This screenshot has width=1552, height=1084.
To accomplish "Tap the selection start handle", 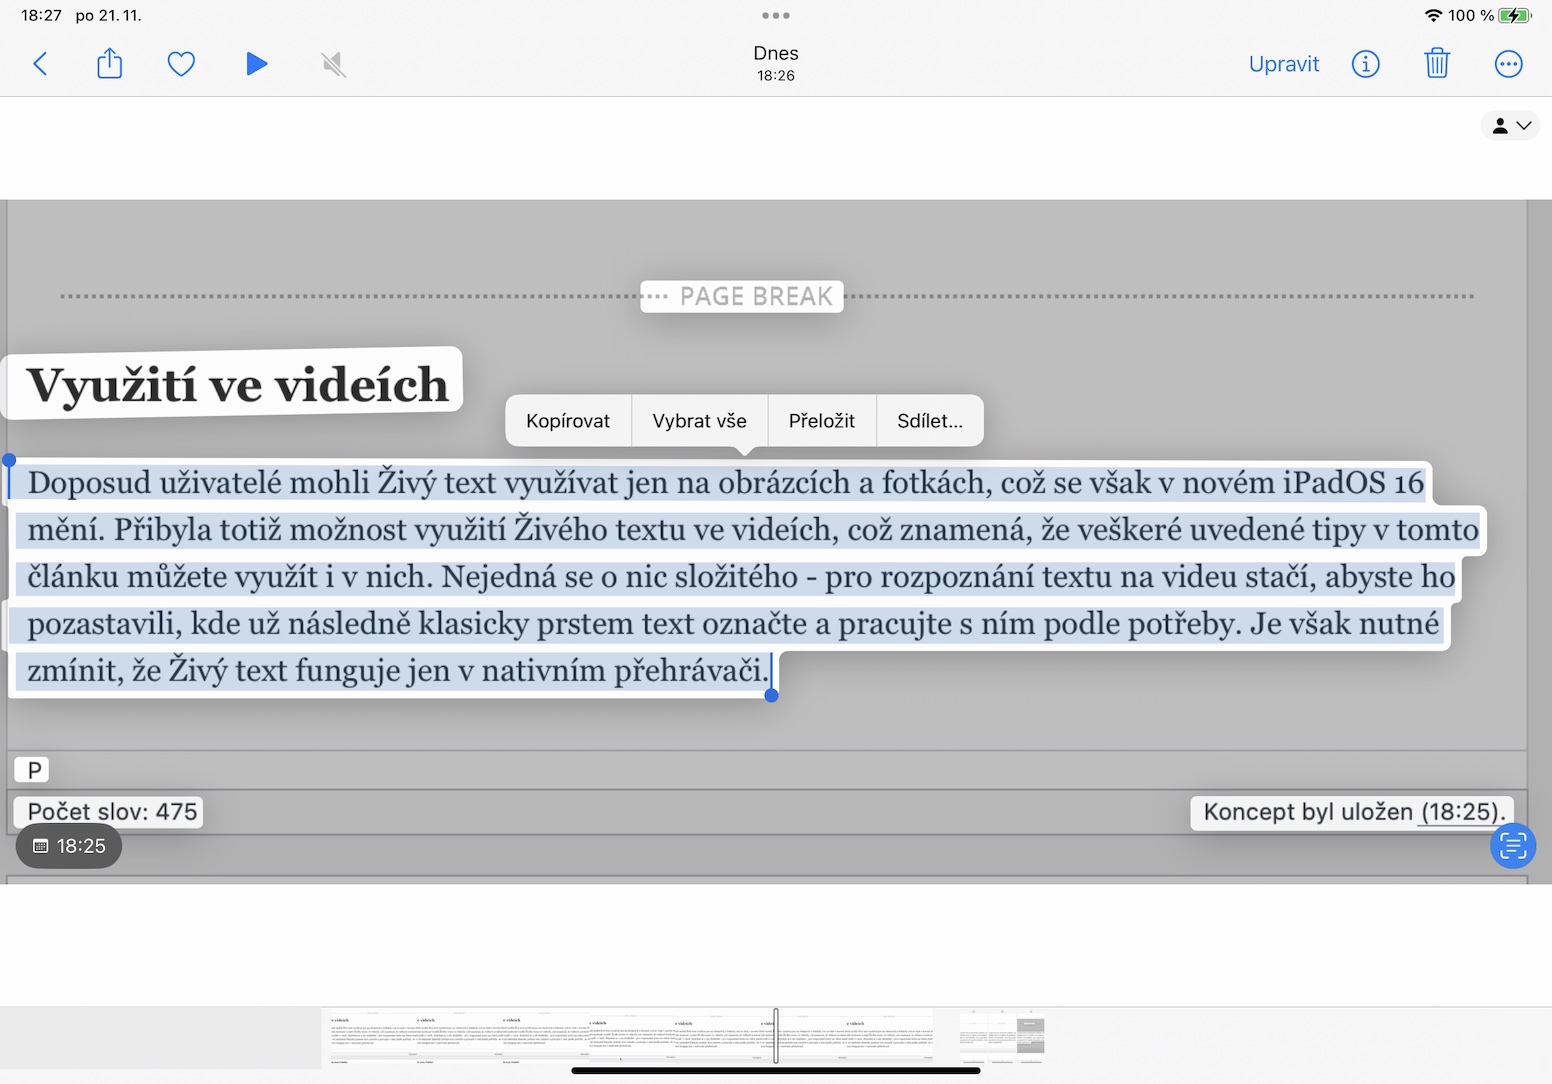I will pos(9,461).
